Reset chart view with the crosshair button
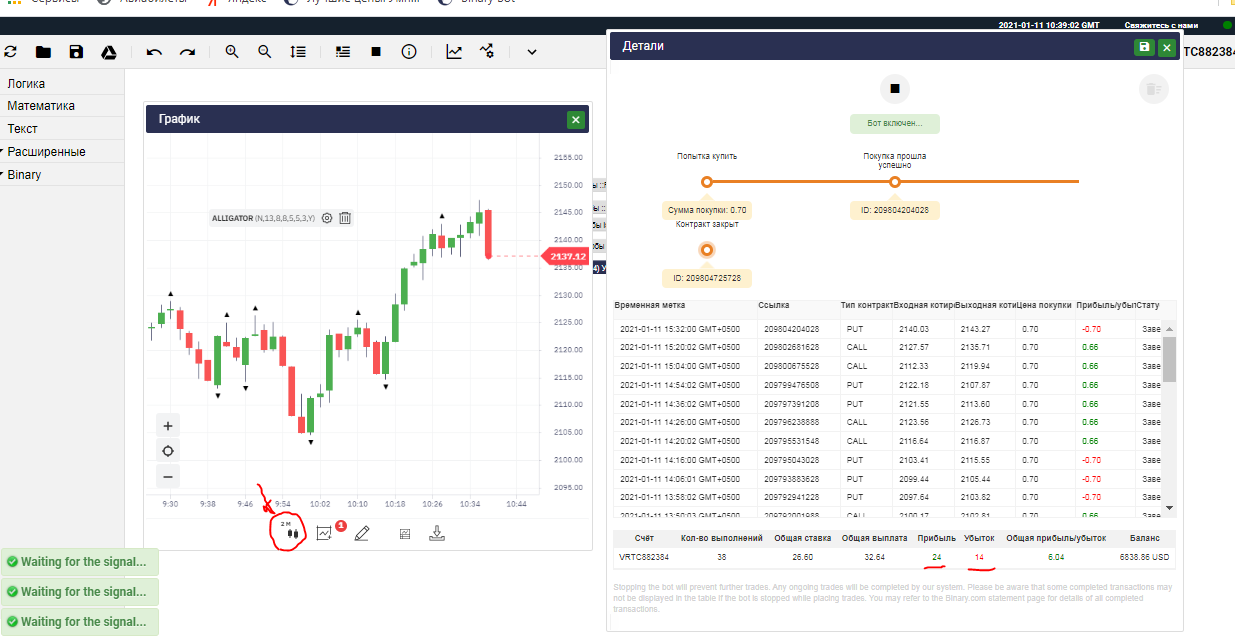 click(x=168, y=451)
